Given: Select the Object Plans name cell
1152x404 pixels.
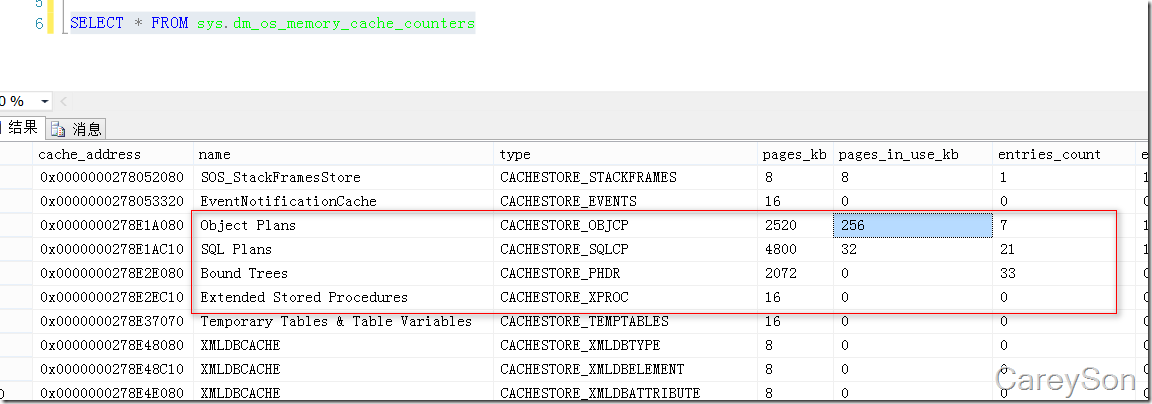Looking at the screenshot, I should point(248,226).
